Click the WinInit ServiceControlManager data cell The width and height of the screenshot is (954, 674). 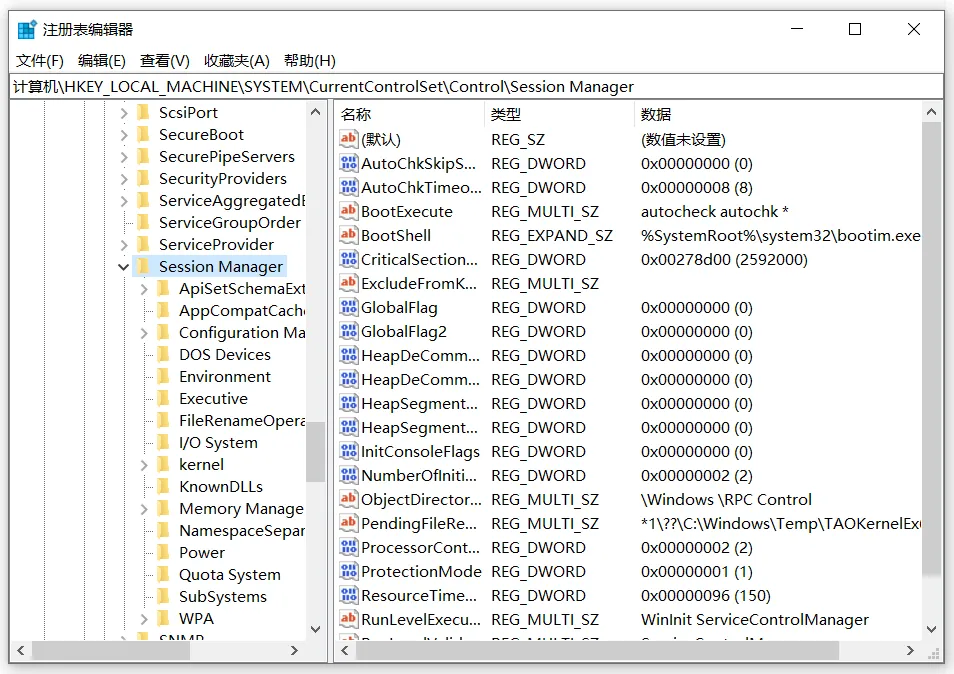[x=754, y=620]
